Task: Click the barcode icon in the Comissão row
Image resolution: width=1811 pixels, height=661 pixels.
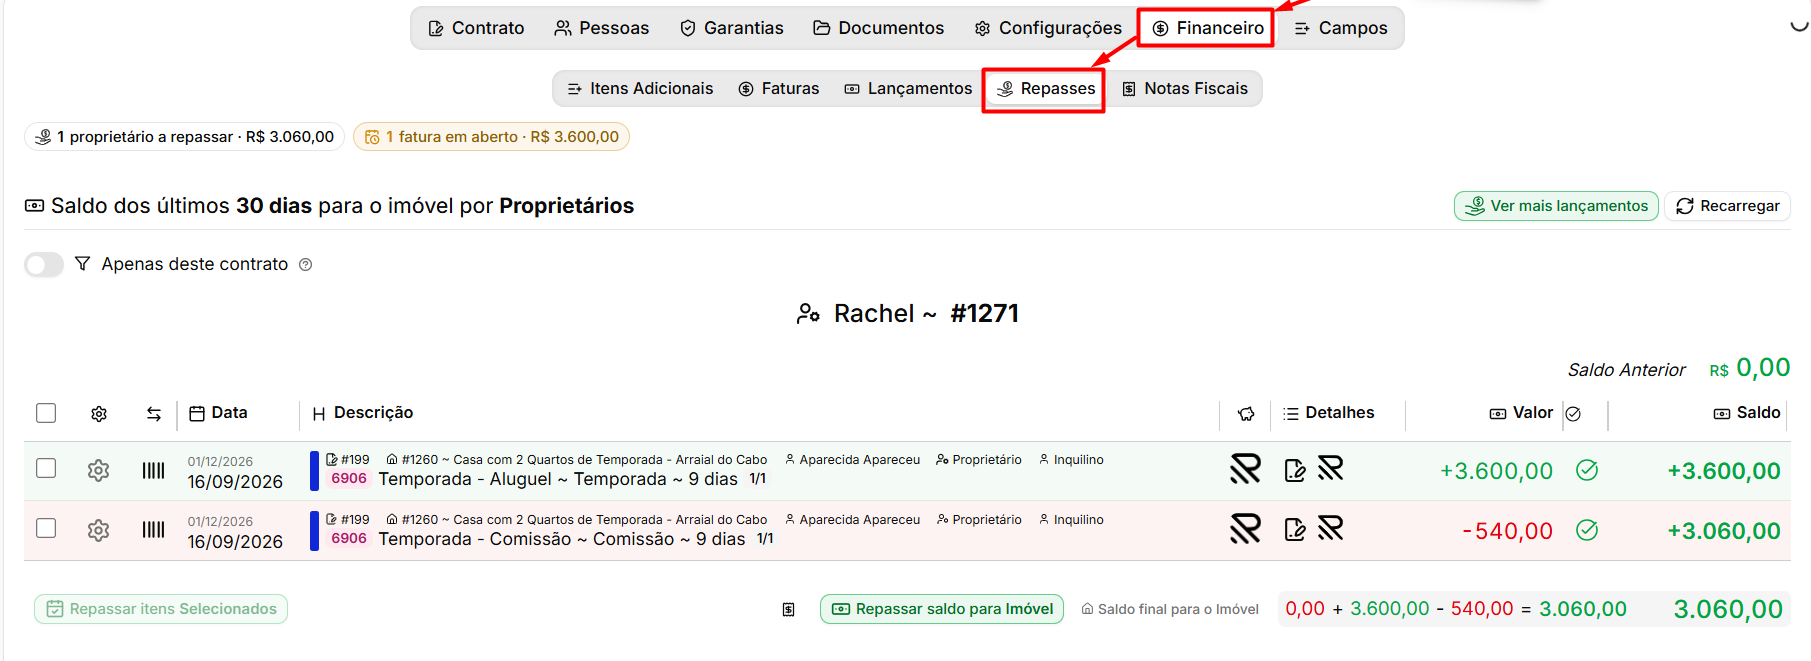Action: tap(153, 530)
